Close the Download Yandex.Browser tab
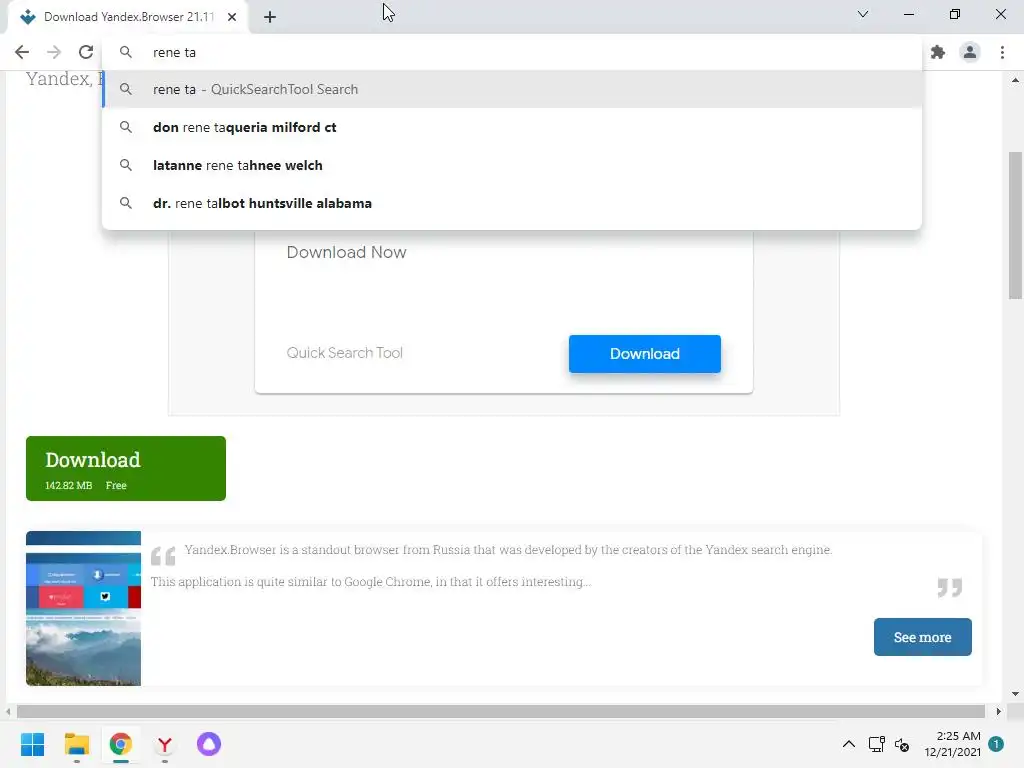1024x768 pixels. (x=232, y=17)
